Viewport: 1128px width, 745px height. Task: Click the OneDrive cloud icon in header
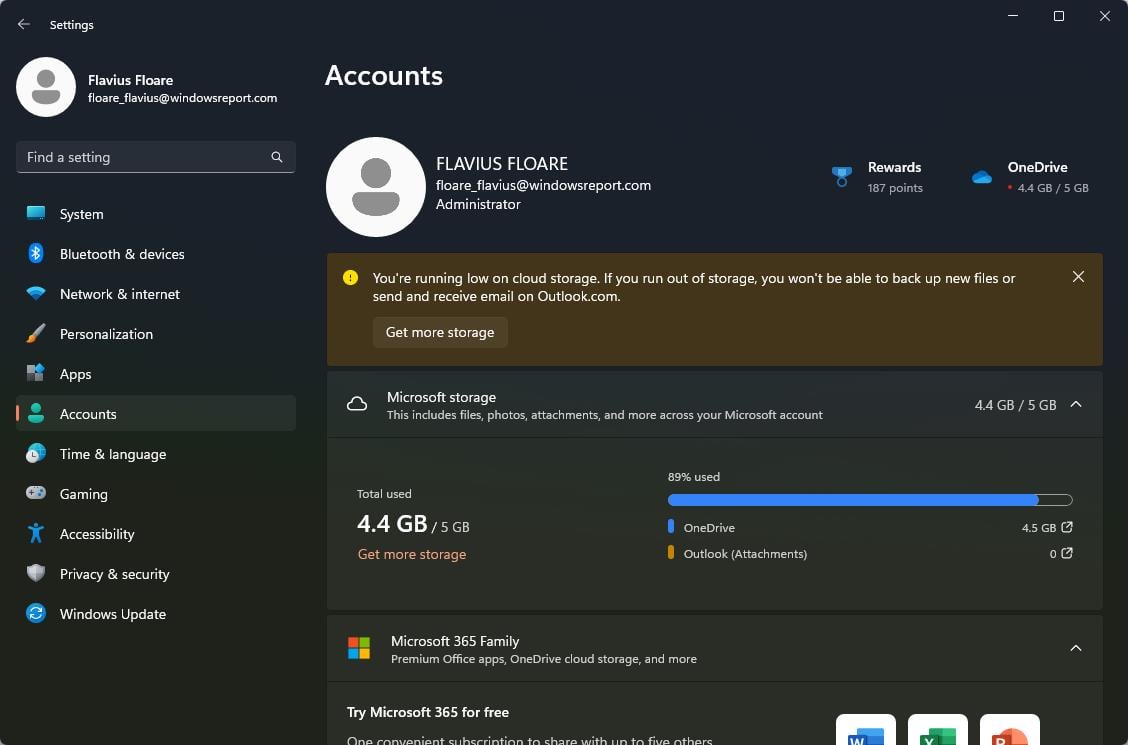pos(982,177)
